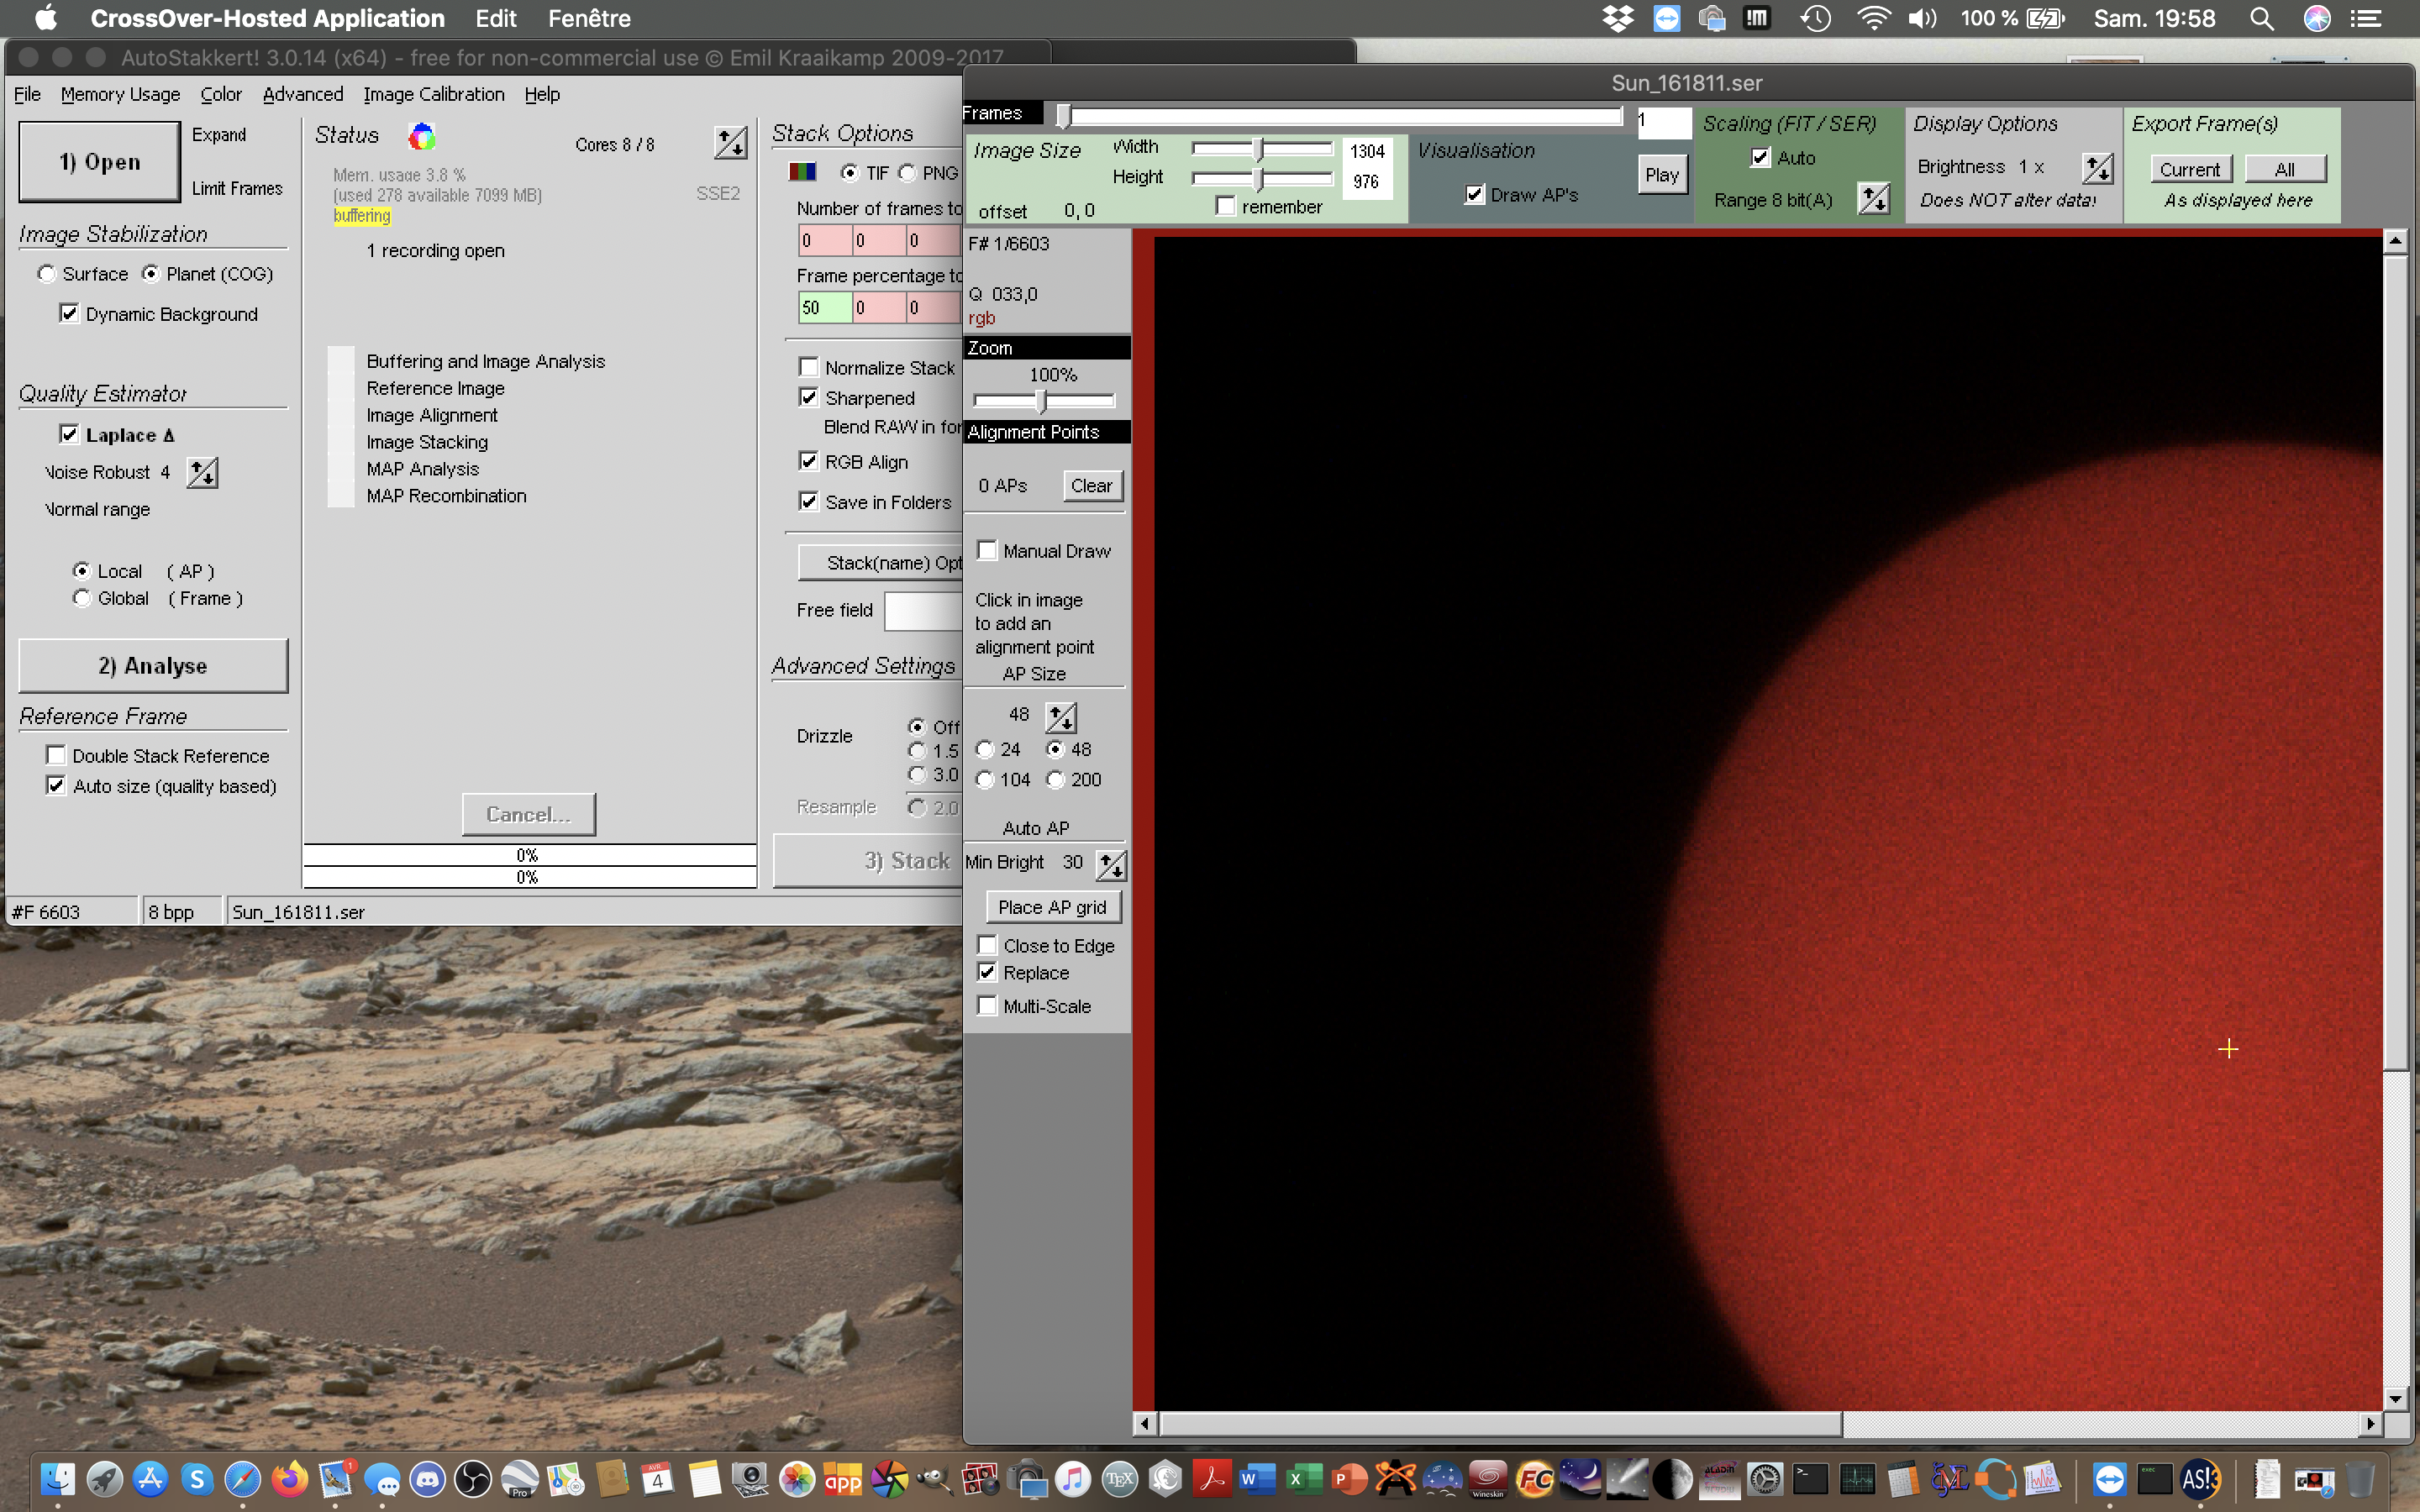Image resolution: width=2420 pixels, height=1512 pixels.
Task: Click the Range 8 bit adjuster icon
Action: tap(1874, 199)
